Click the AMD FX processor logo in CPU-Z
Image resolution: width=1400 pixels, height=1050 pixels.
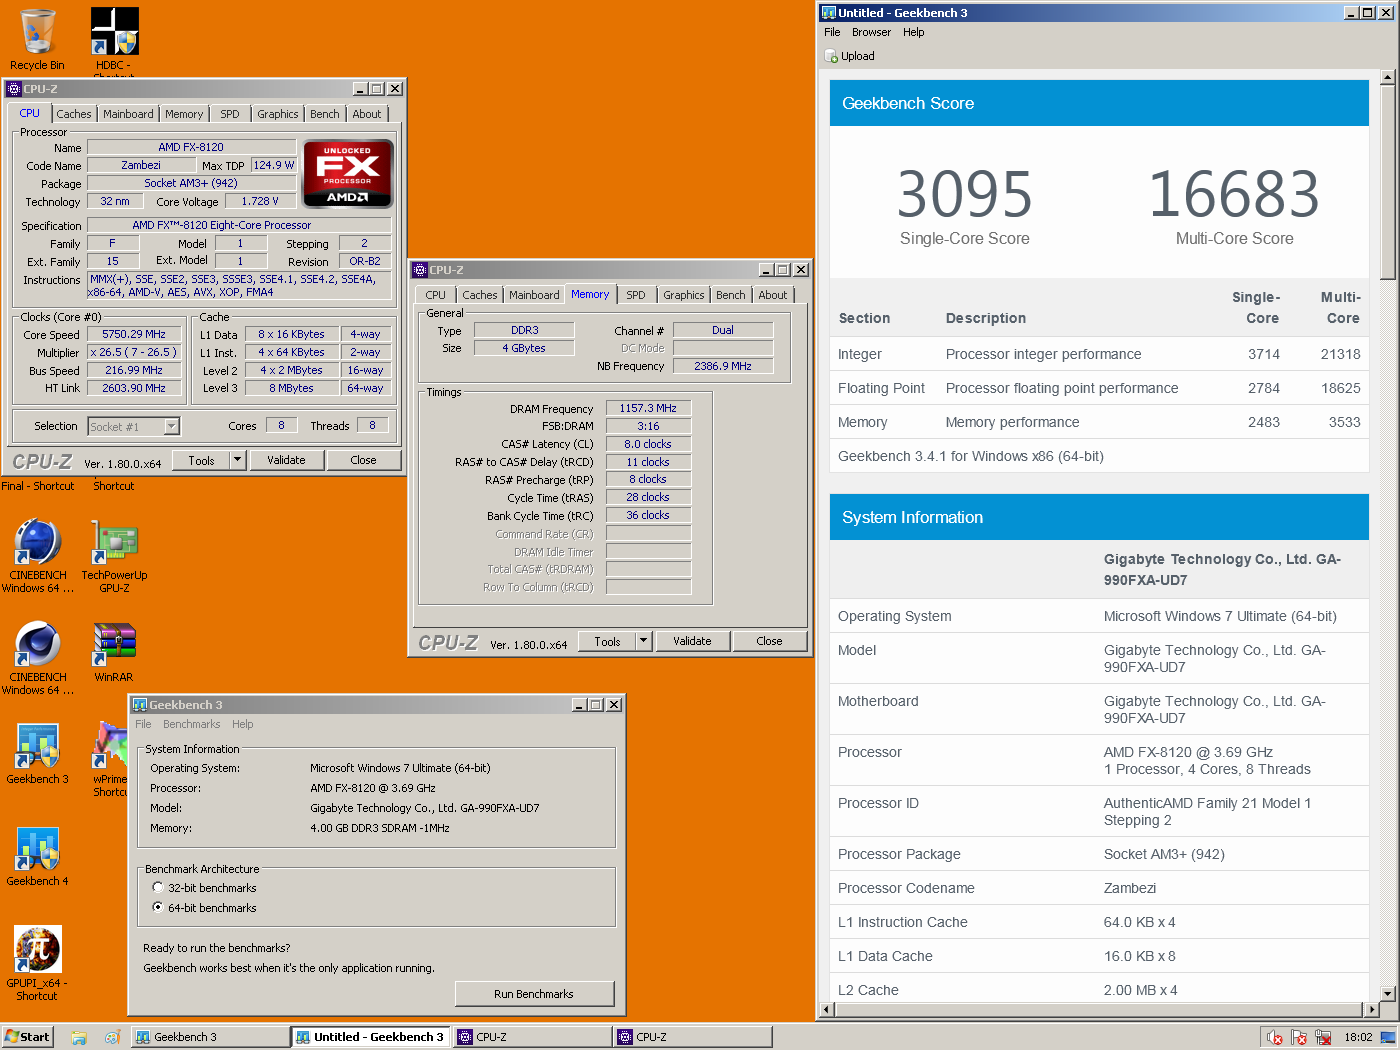pos(348,174)
